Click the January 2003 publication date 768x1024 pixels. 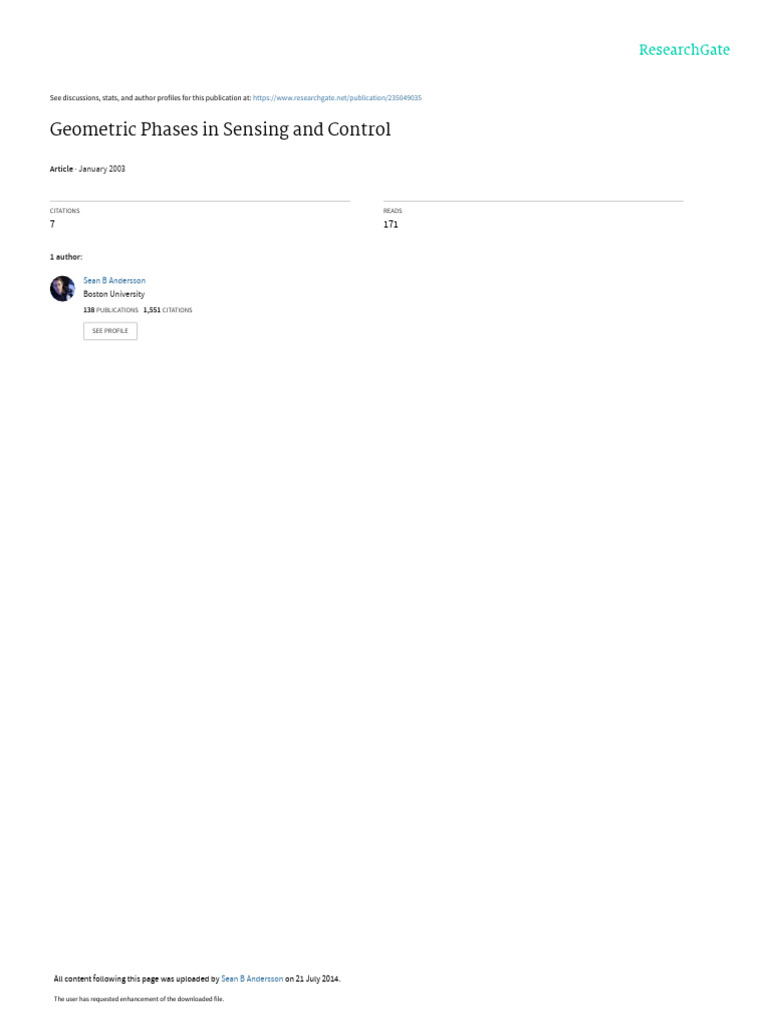click(102, 168)
